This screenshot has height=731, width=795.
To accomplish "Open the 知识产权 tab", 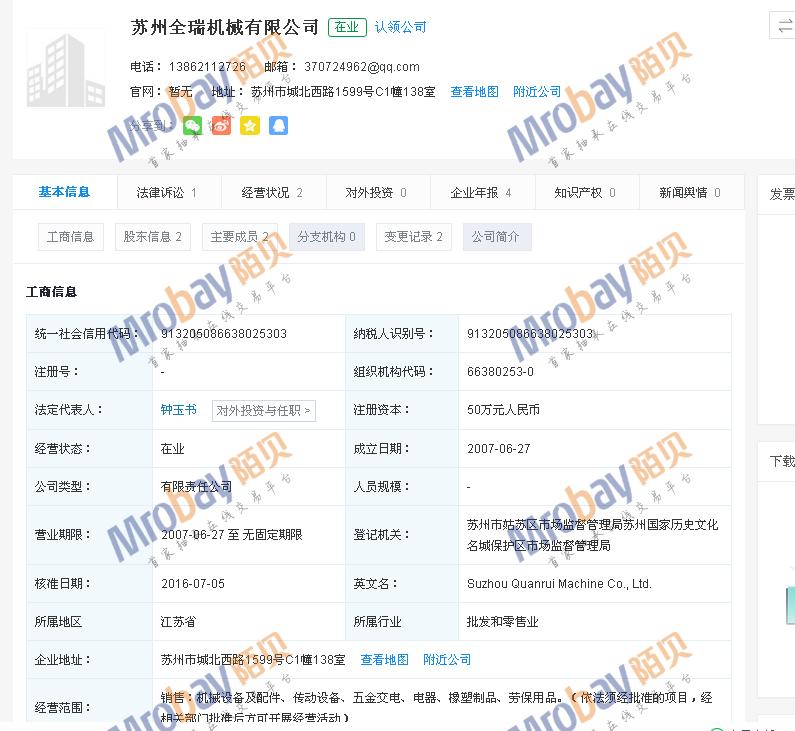I will tap(585, 193).
